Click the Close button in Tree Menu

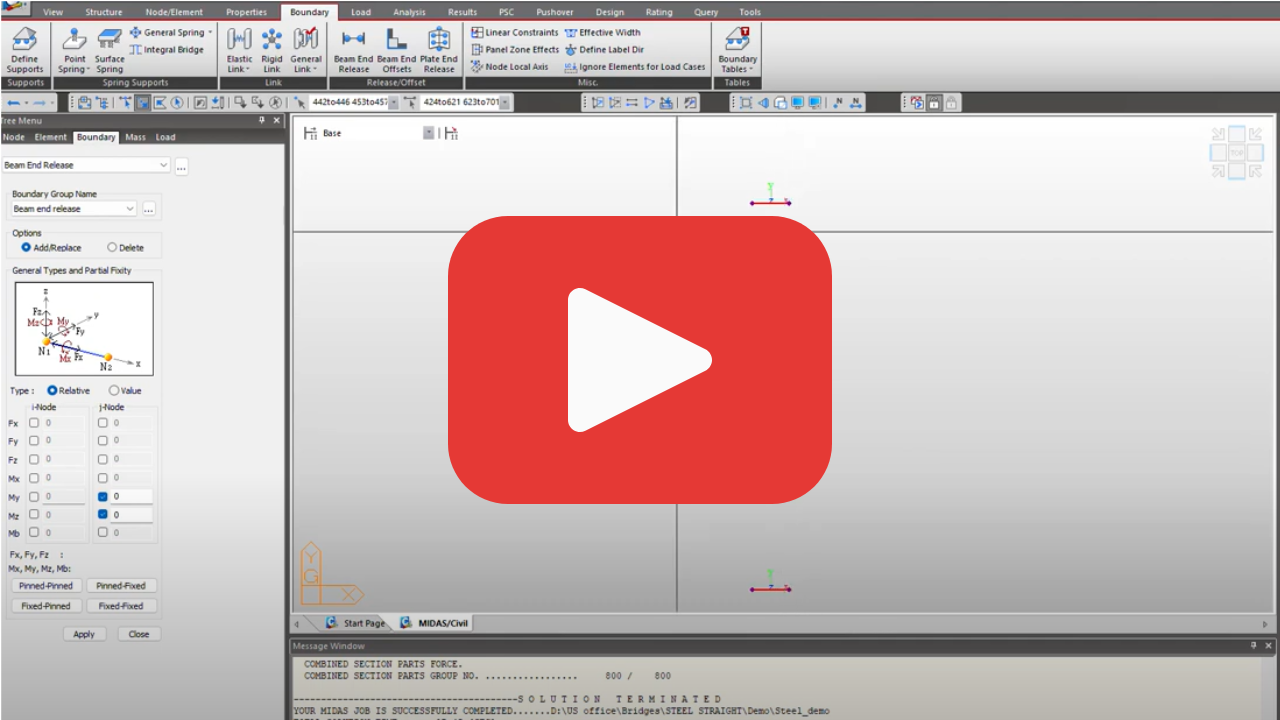click(139, 634)
